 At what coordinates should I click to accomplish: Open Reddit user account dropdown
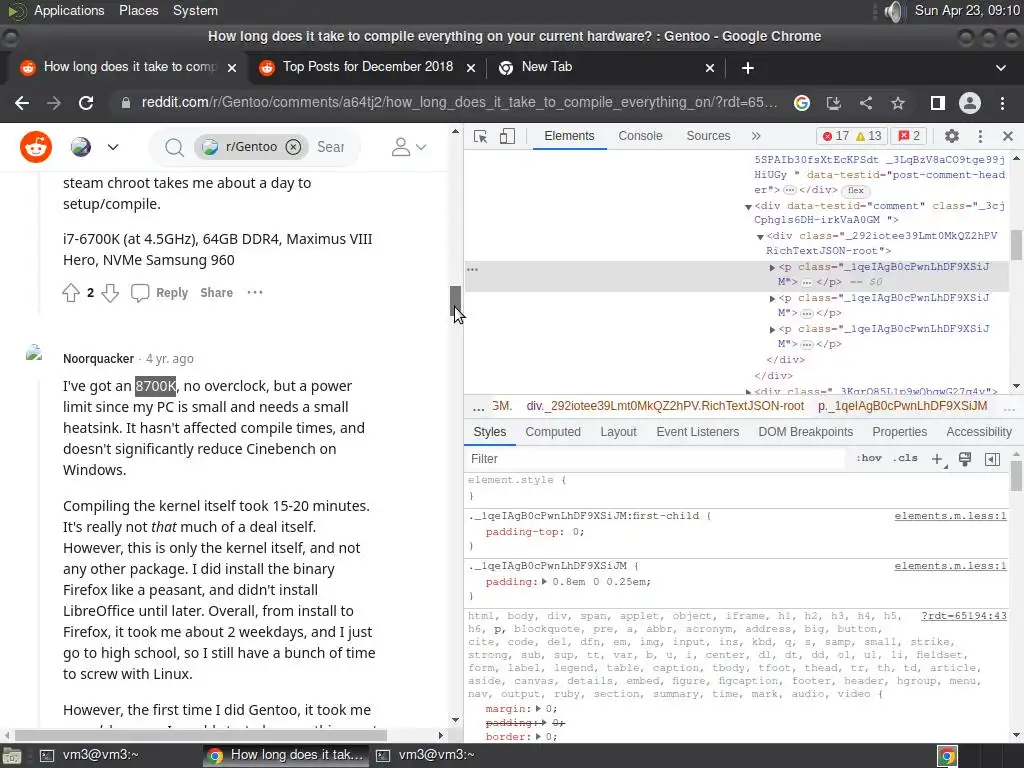tap(409, 147)
